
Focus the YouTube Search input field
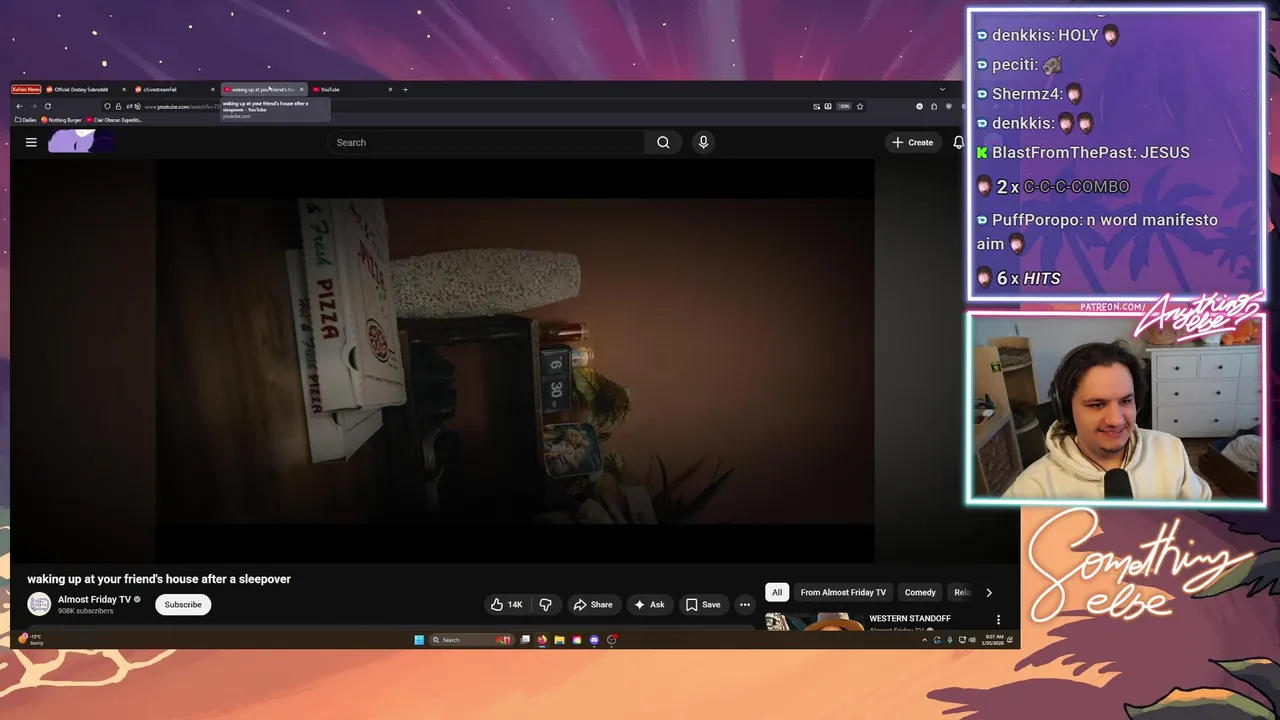pos(486,142)
